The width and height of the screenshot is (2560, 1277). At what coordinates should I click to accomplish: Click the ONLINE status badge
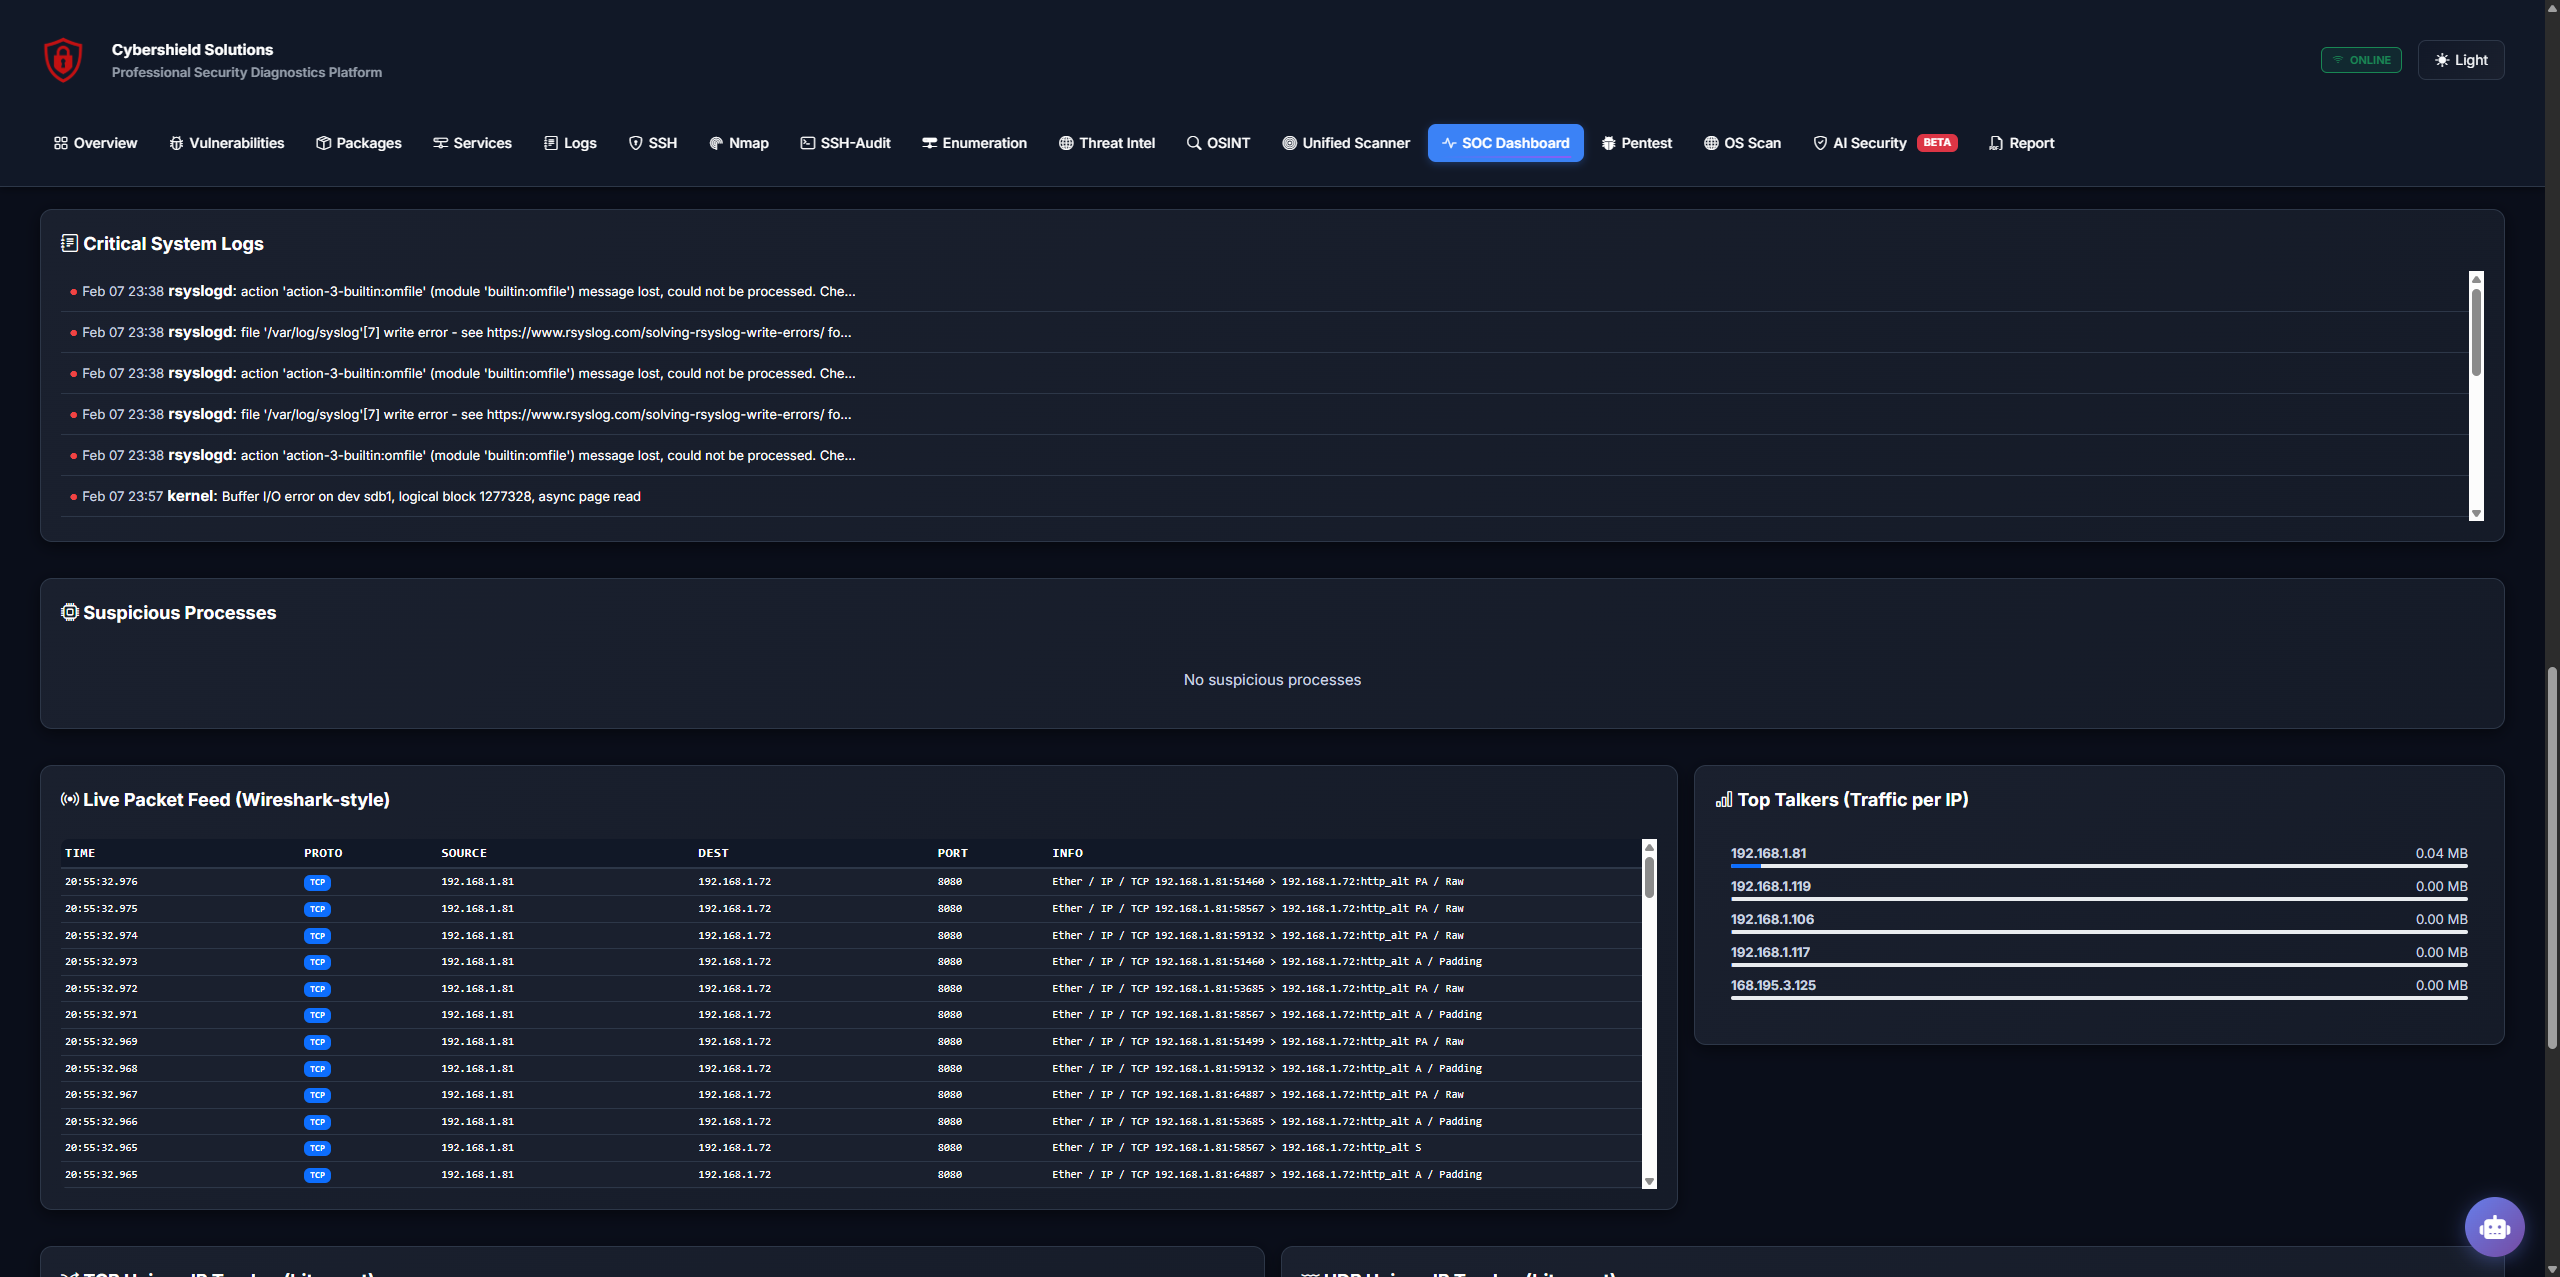[2360, 59]
